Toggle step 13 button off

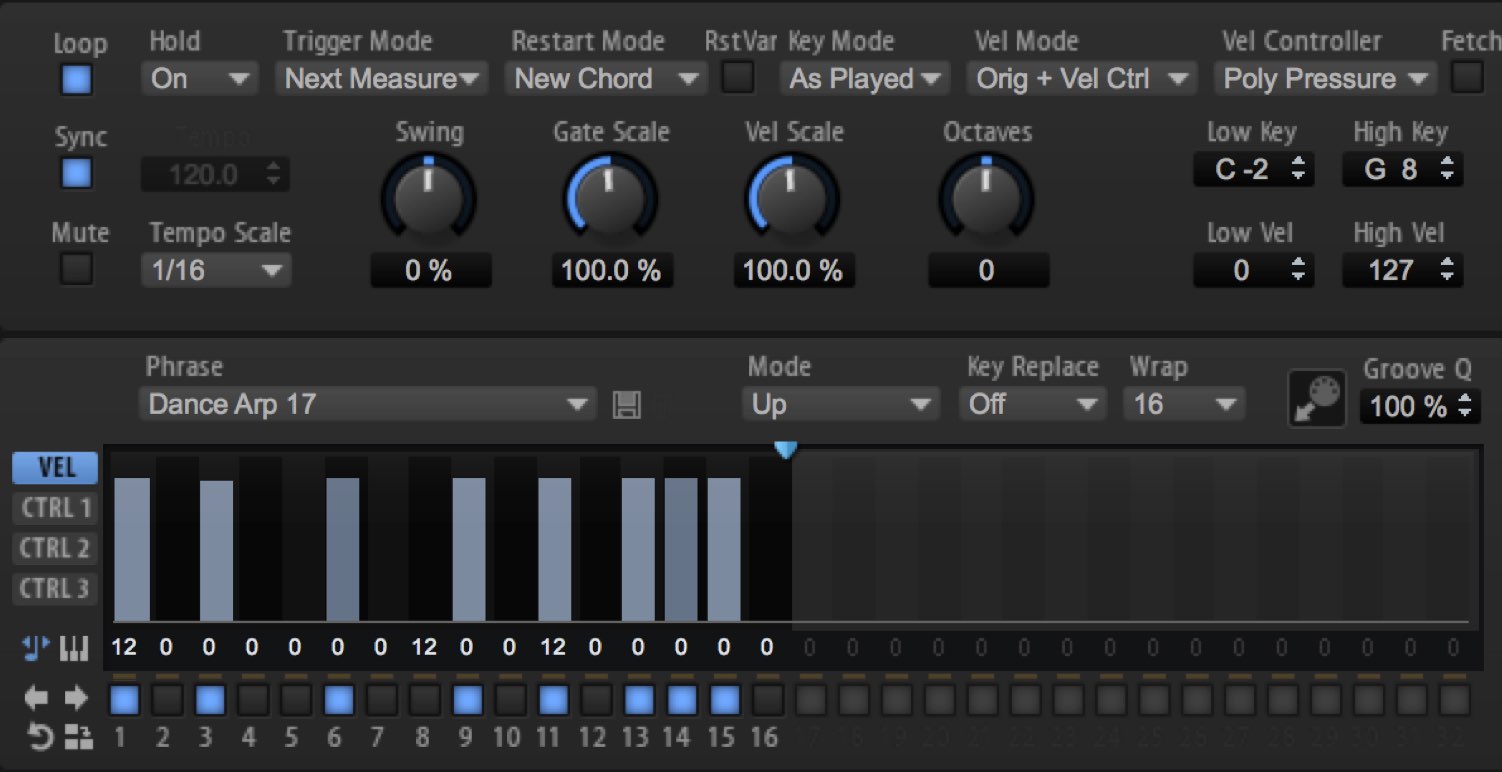coord(639,699)
